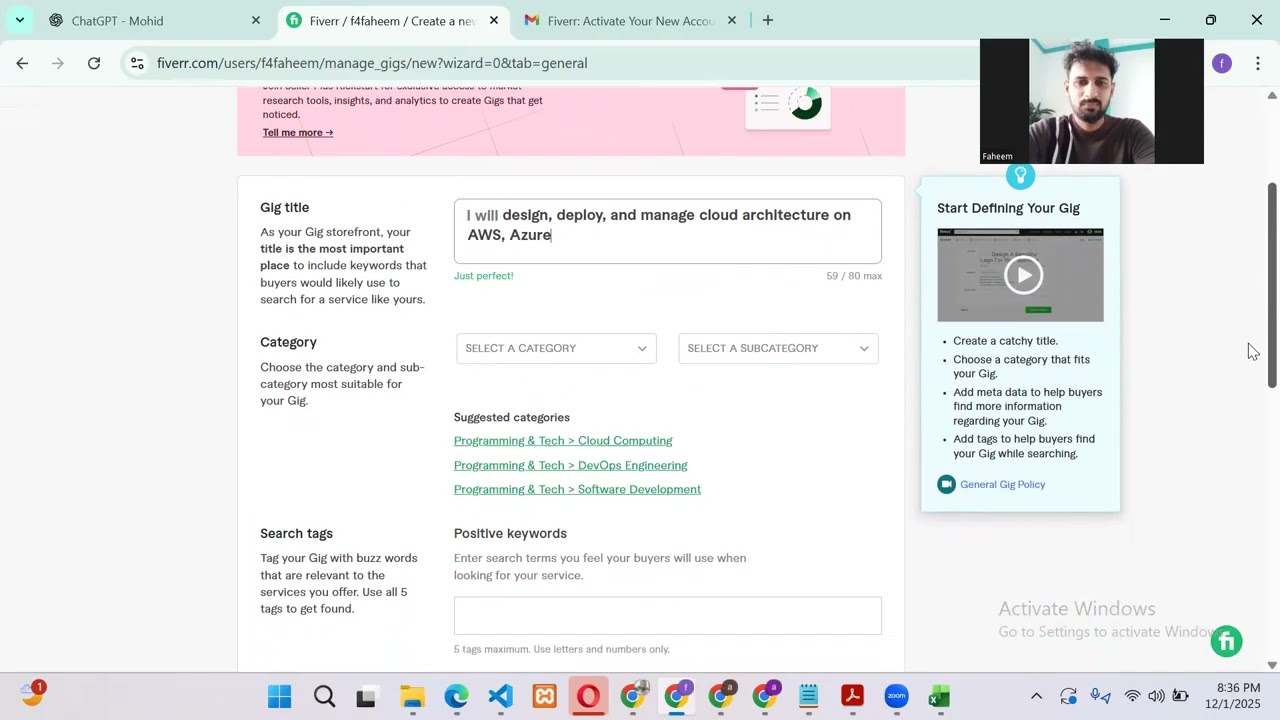Open the tab search chevron in Chrome

tap(19, 20)
